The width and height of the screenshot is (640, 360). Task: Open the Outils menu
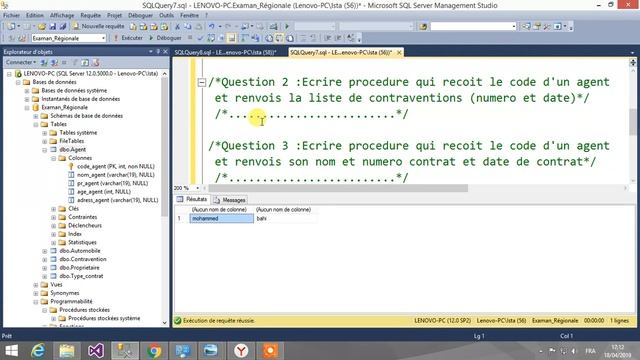pyautogui.click(x=167, y=15)
